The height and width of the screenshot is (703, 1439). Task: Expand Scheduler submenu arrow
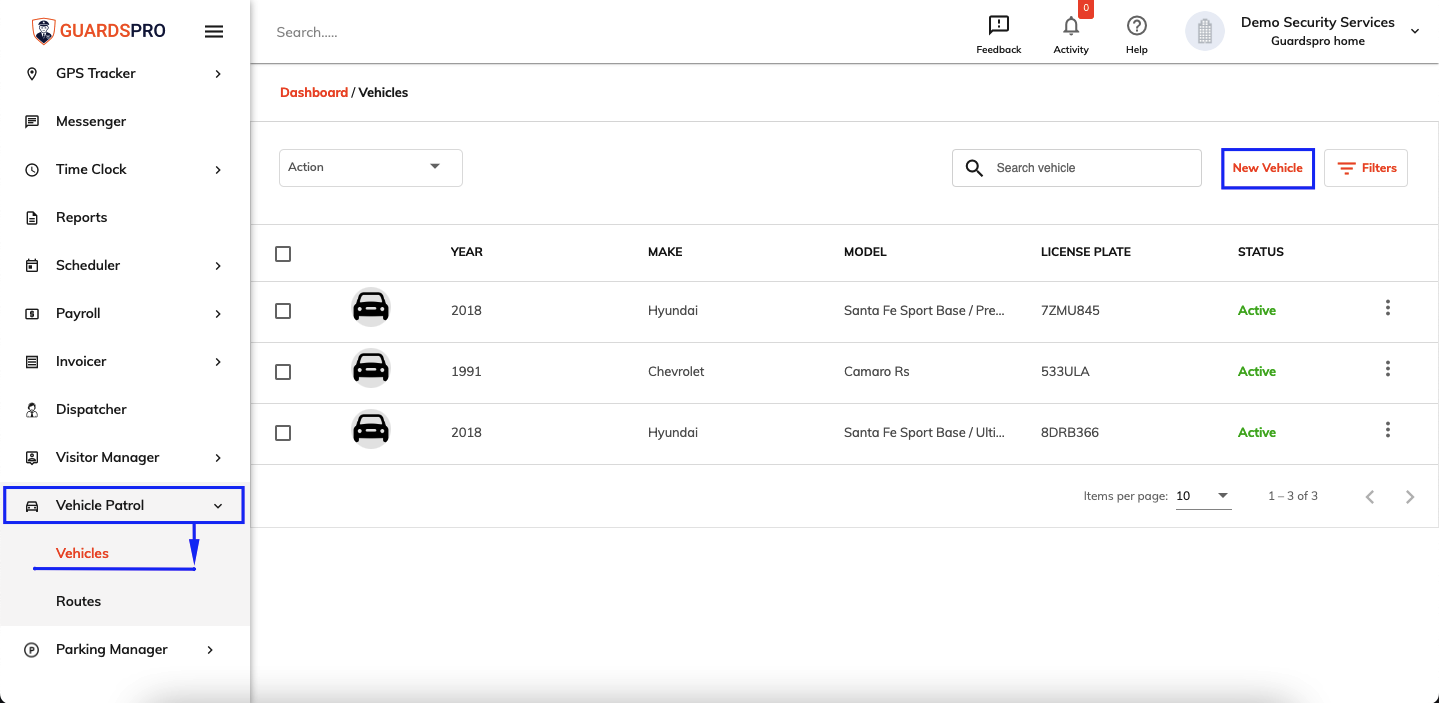(x=218, y=266)
